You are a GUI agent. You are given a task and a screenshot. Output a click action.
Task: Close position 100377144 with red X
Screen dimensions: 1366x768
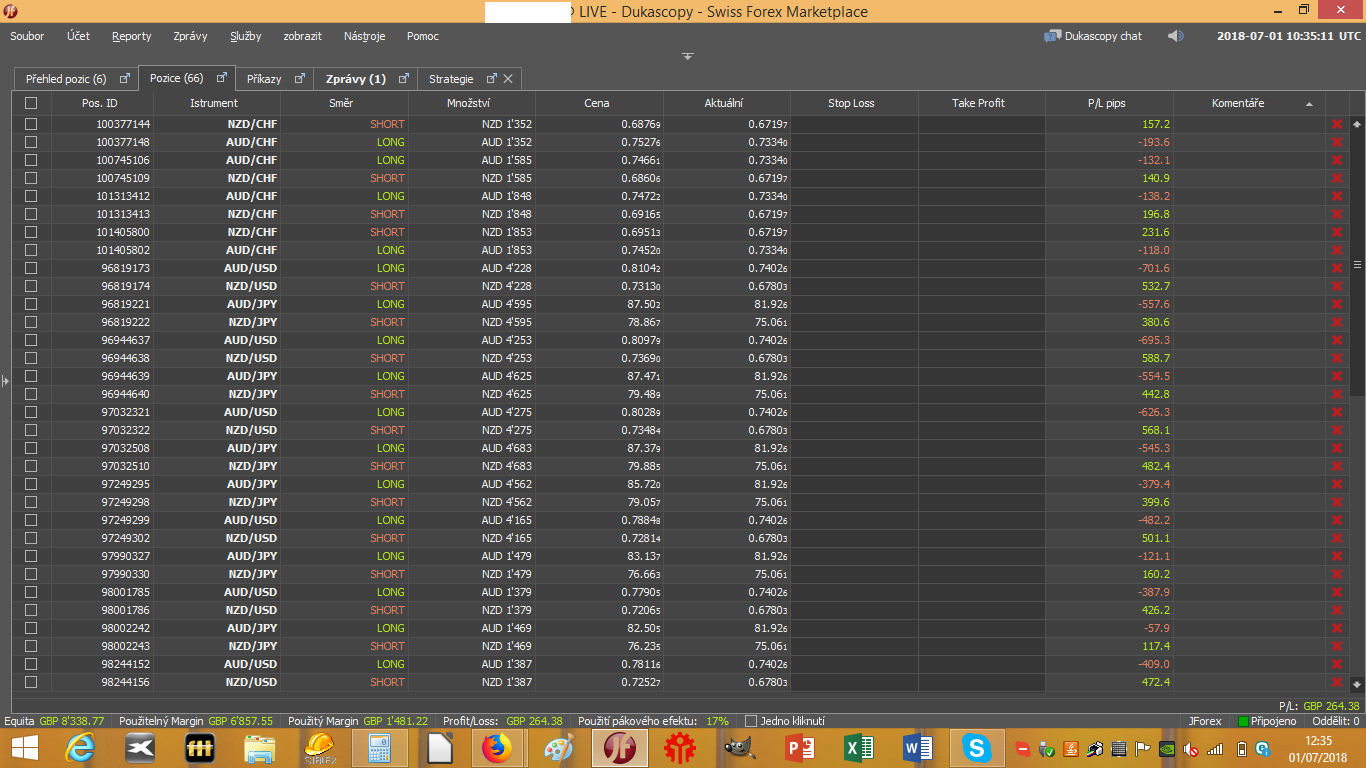1336,124
